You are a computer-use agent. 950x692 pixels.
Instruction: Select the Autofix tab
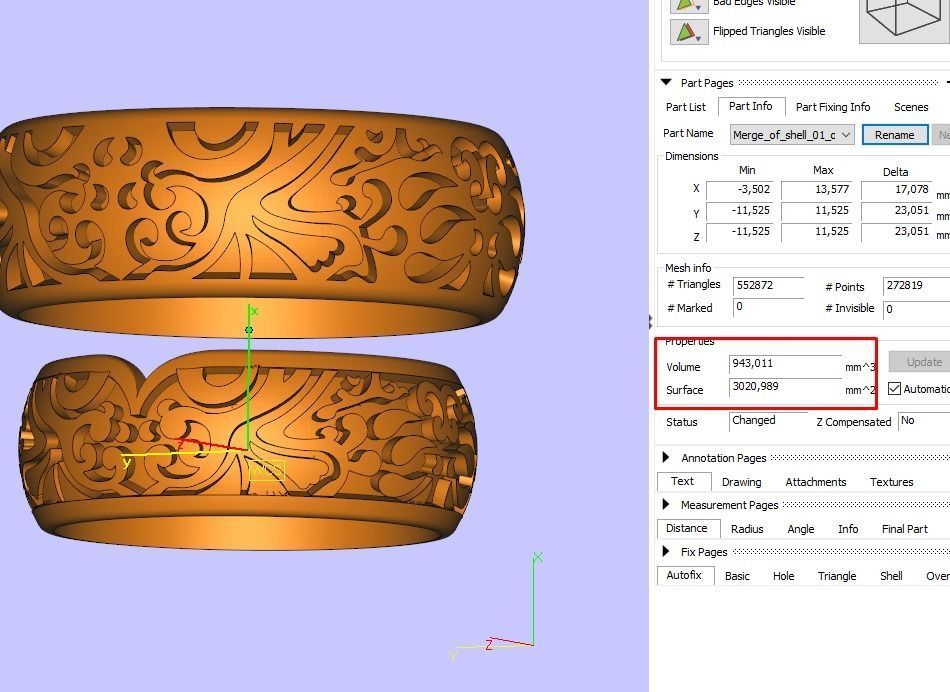(684, 575)
